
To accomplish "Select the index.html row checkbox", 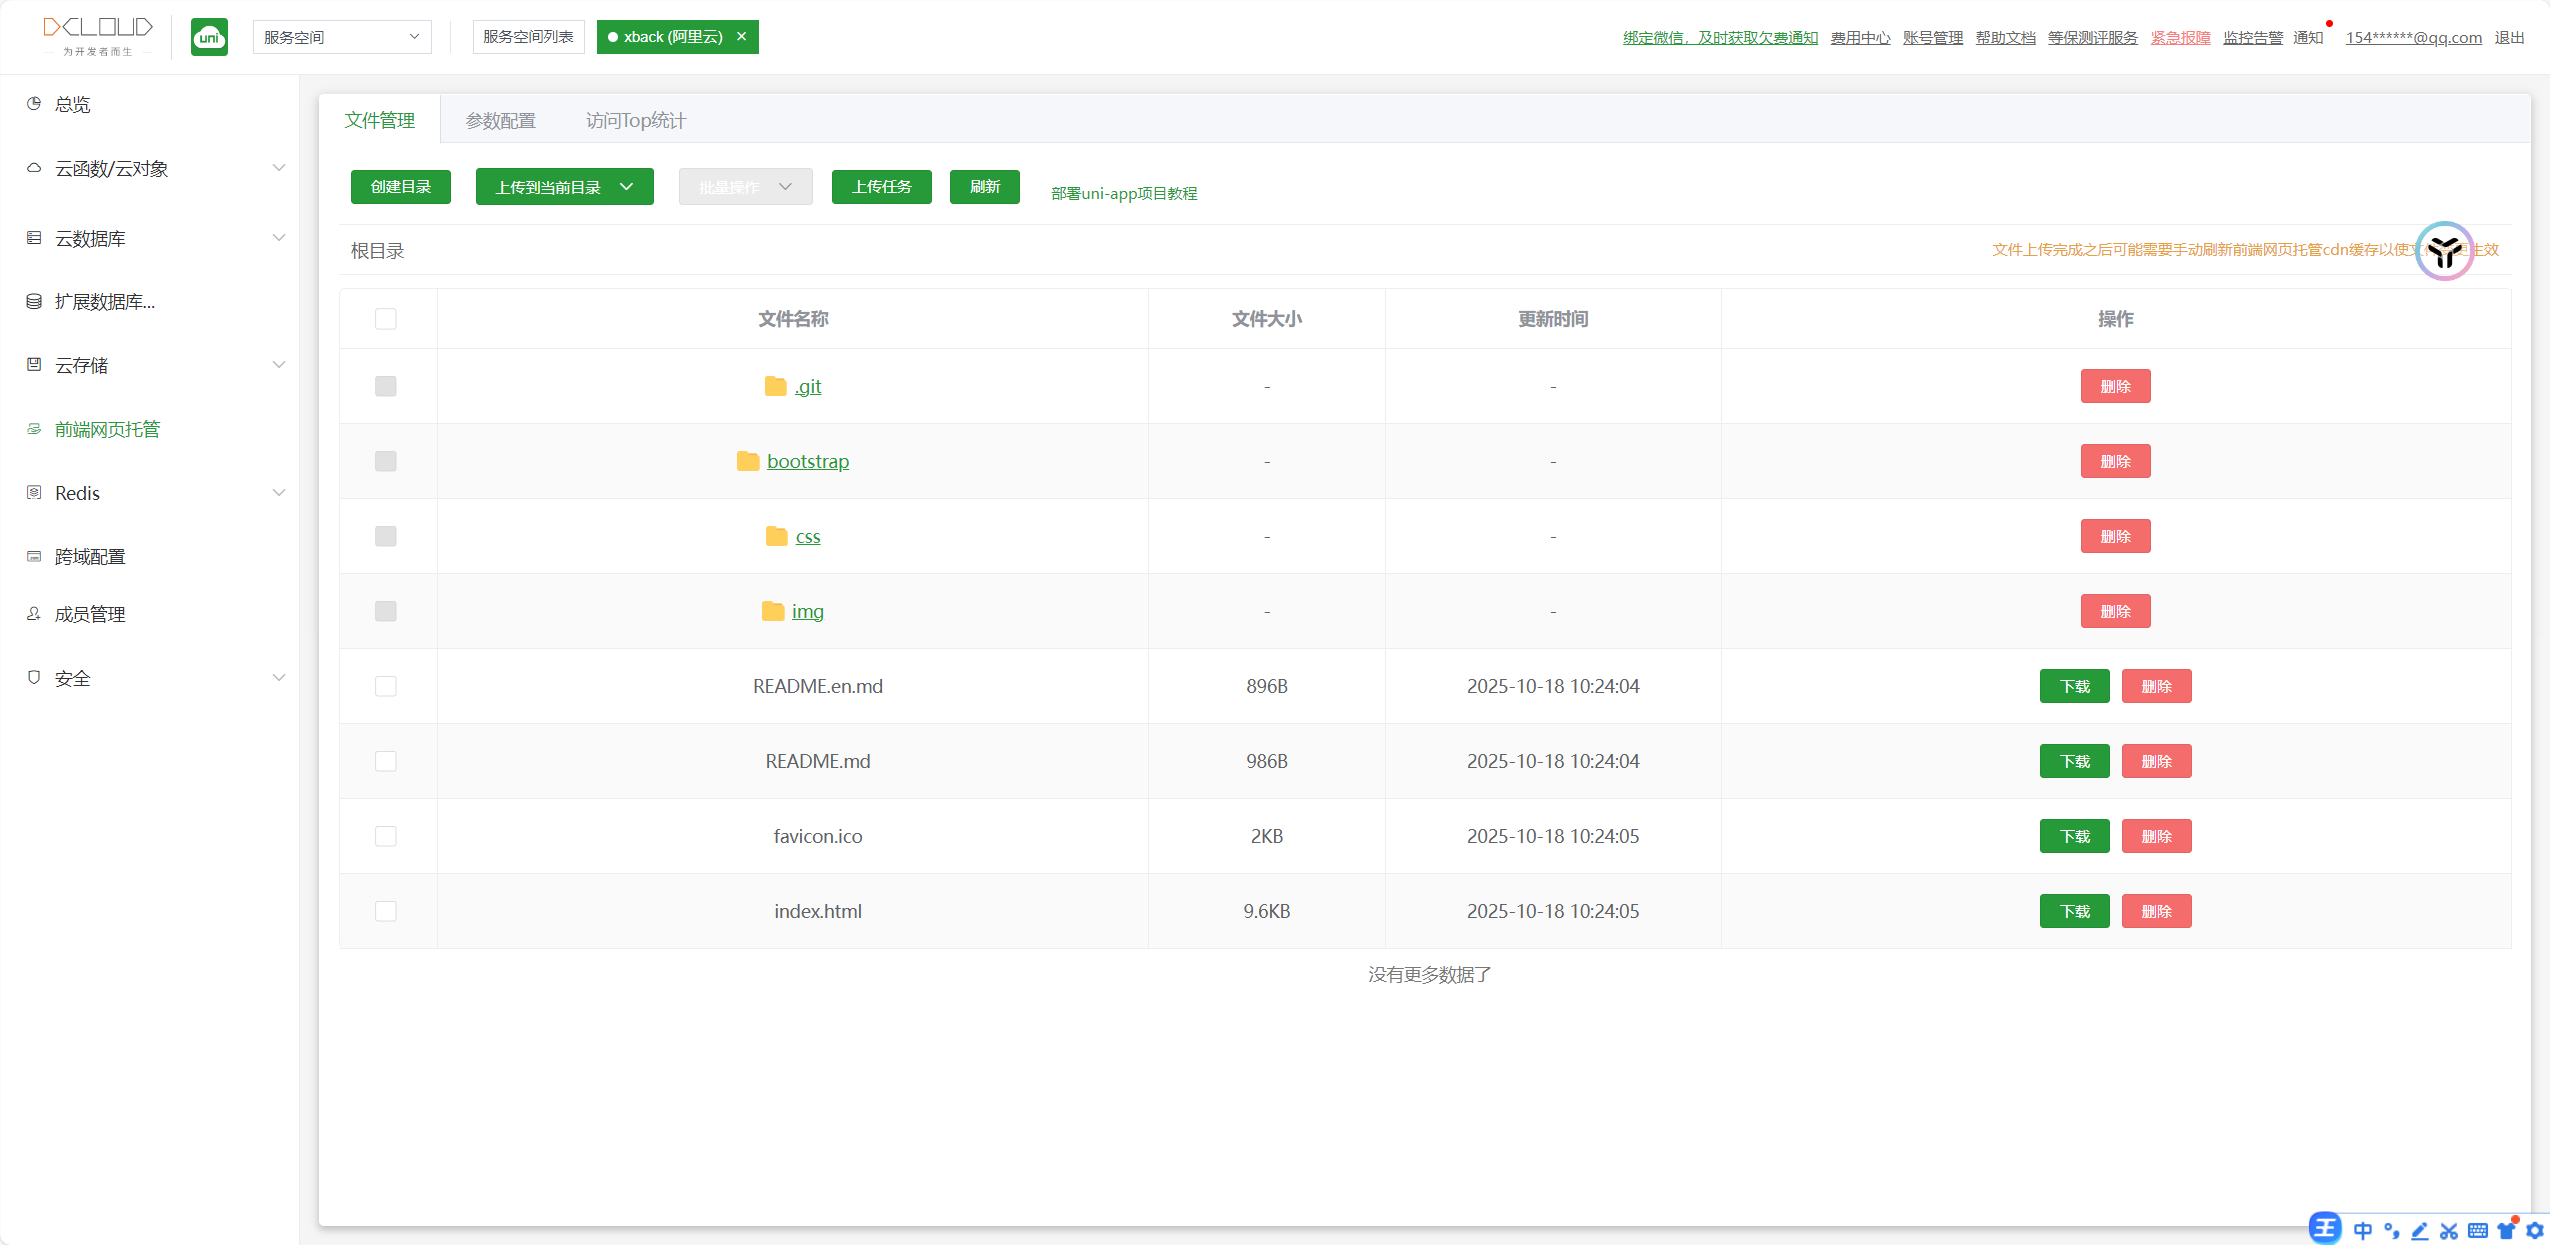I will [x=386, y=911].
